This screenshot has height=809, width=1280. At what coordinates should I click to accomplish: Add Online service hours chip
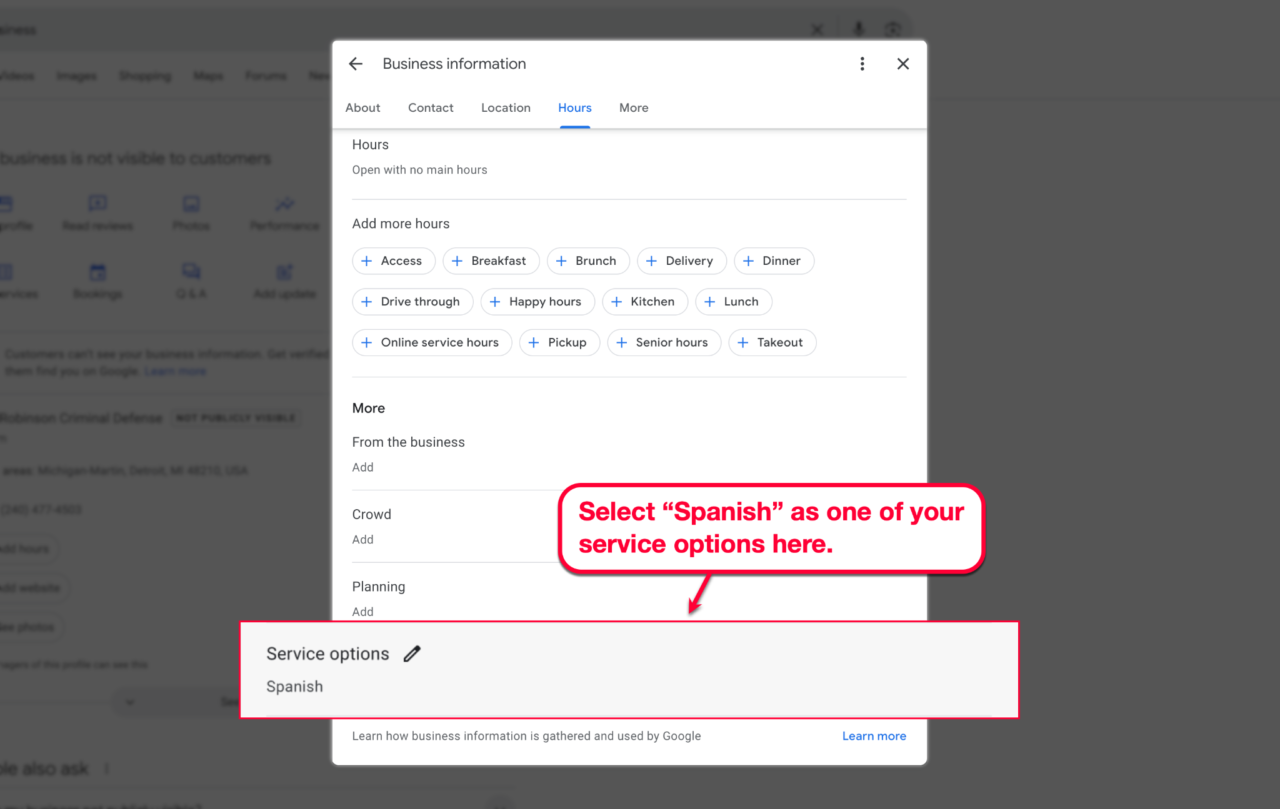tap(431, 343)
